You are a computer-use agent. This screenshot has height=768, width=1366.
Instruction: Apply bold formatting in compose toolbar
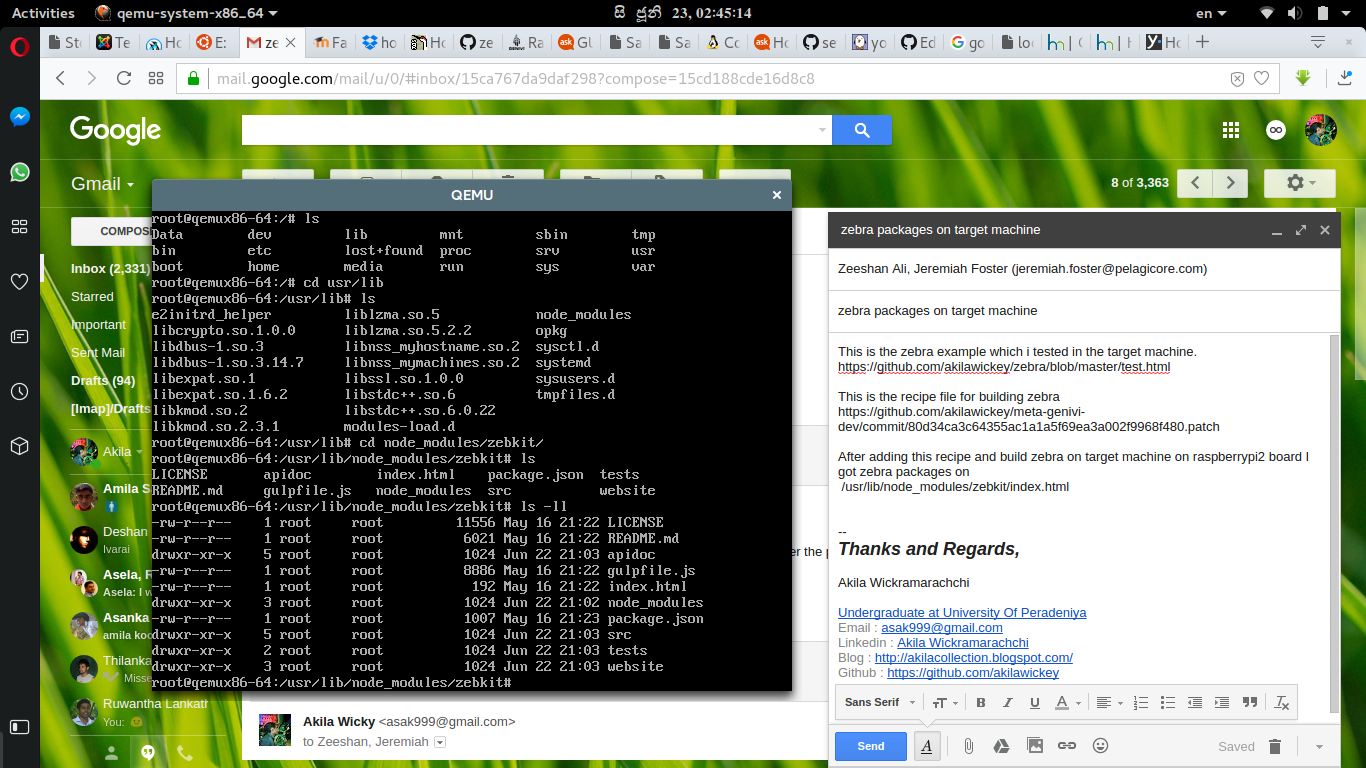981,702
